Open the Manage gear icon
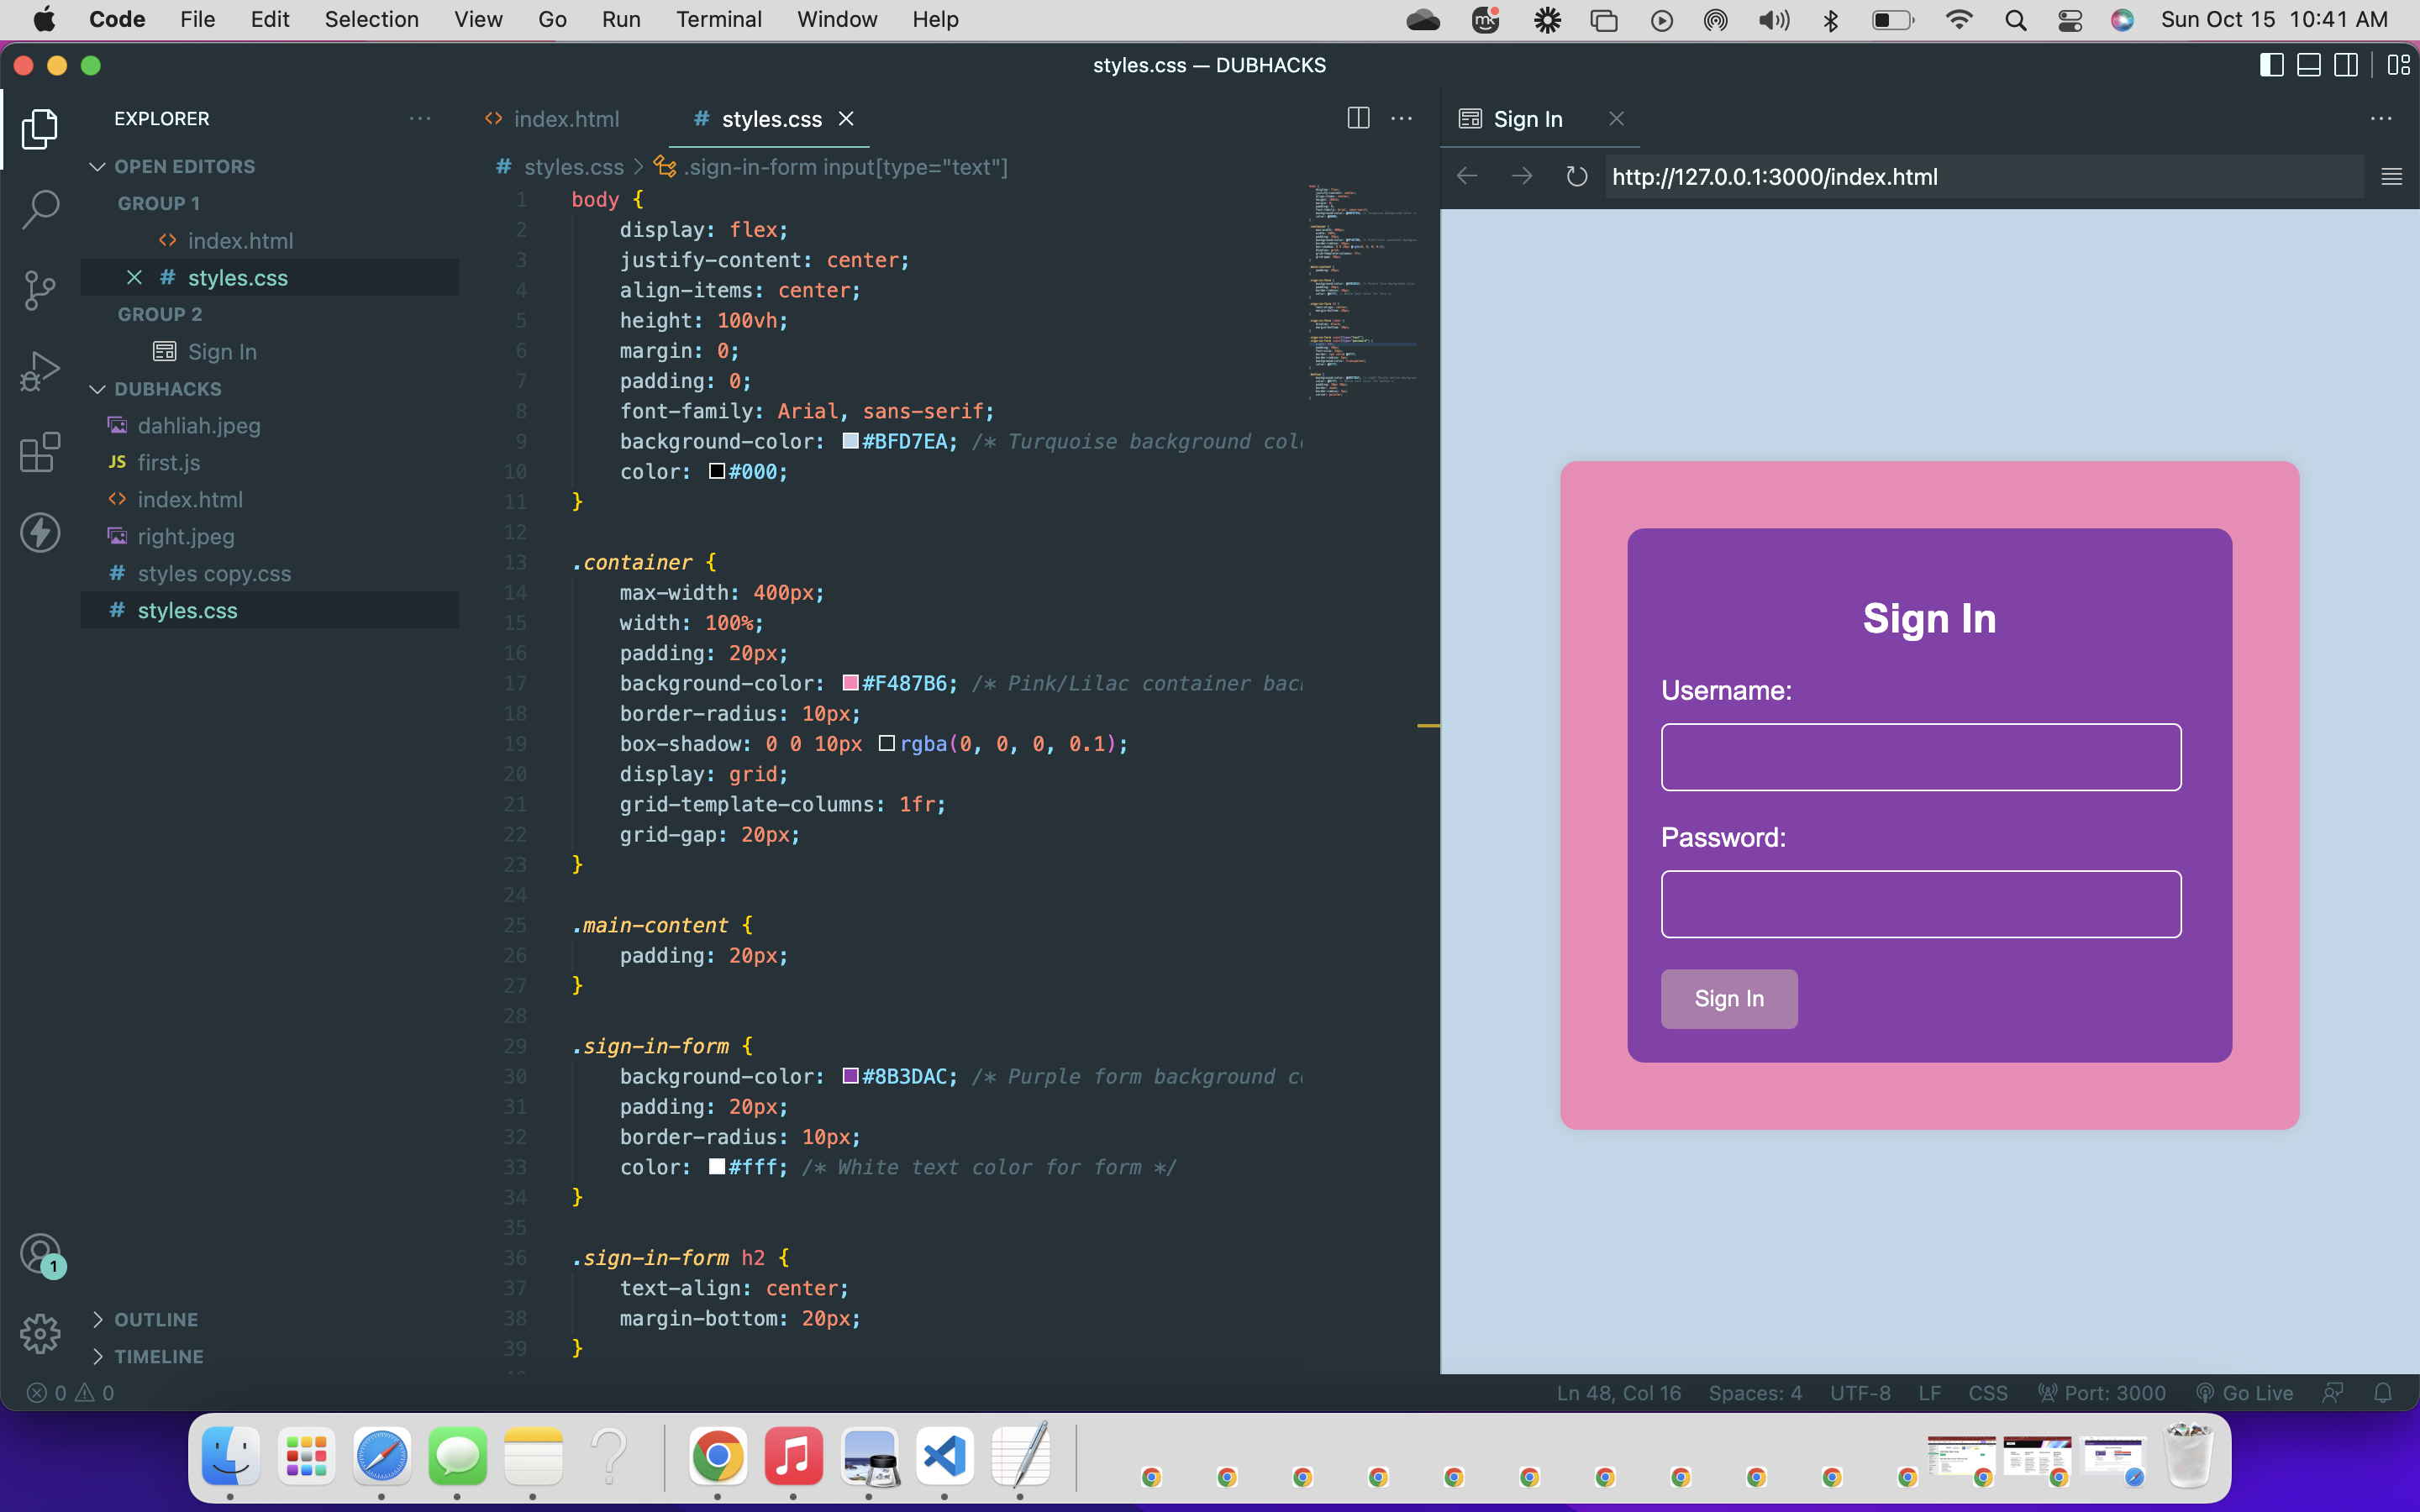The image size is (2420, 1512). tap(40, 1333)
